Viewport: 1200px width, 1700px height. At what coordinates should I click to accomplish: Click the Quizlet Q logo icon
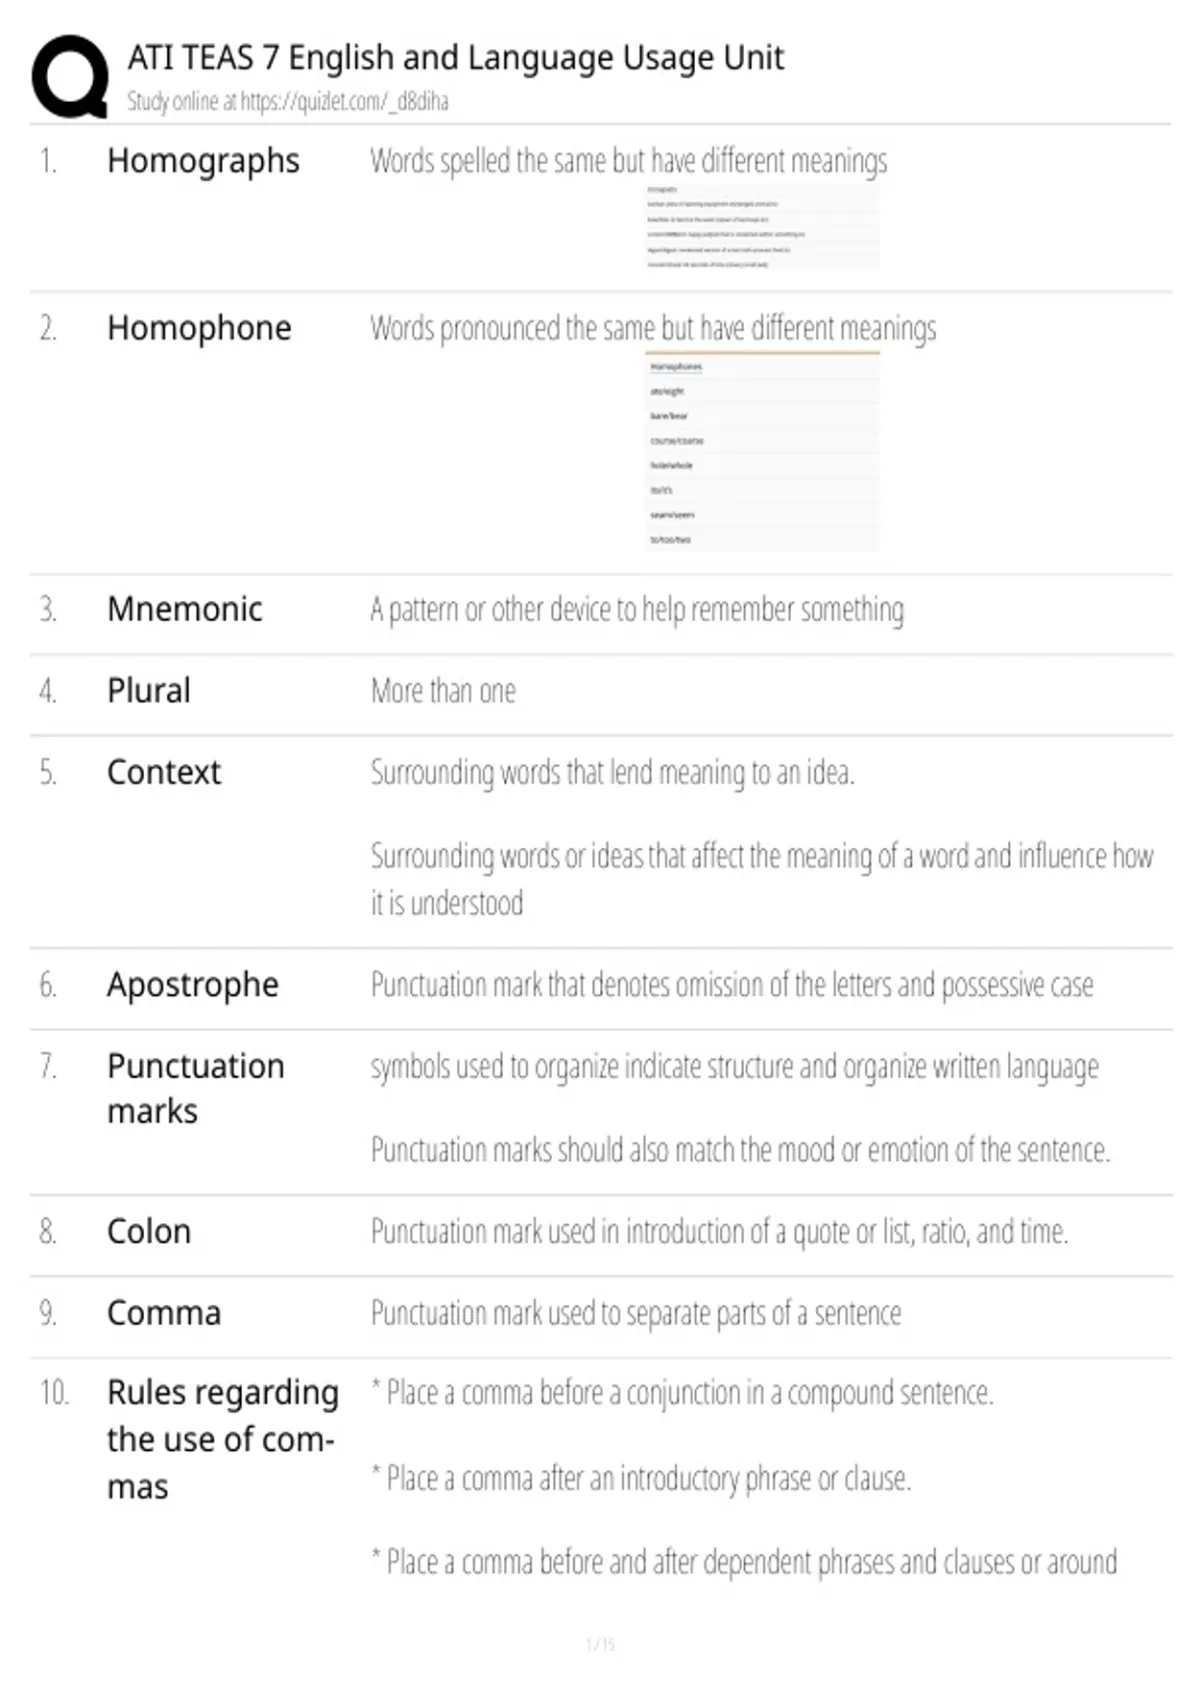pos(70,77)
